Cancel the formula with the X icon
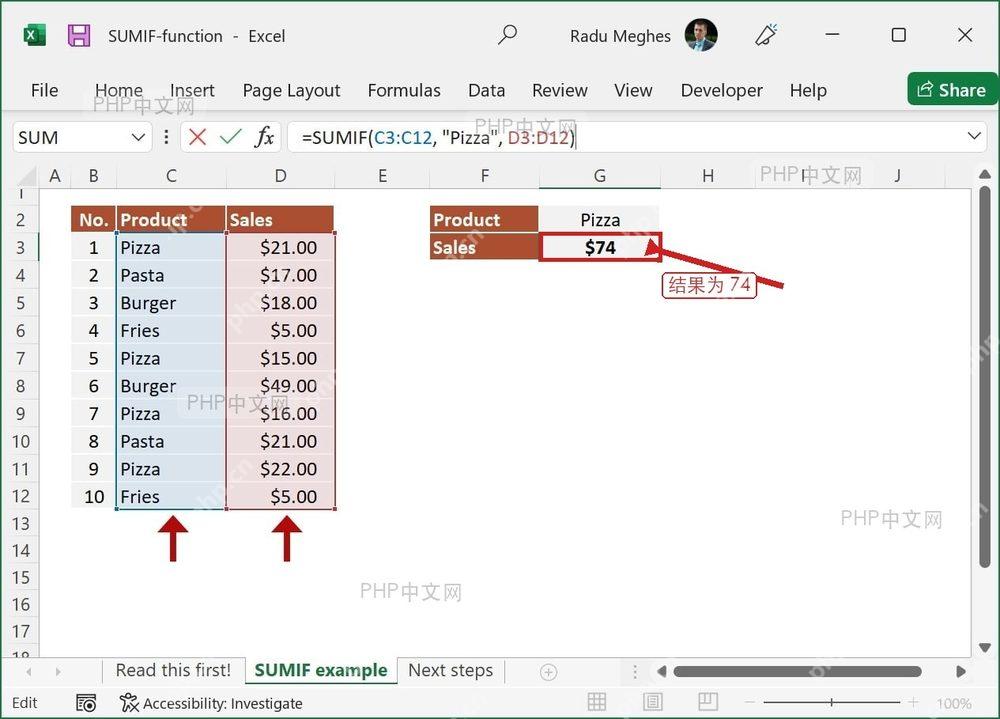The image size is (1000, 719). [x=198, y=137]
